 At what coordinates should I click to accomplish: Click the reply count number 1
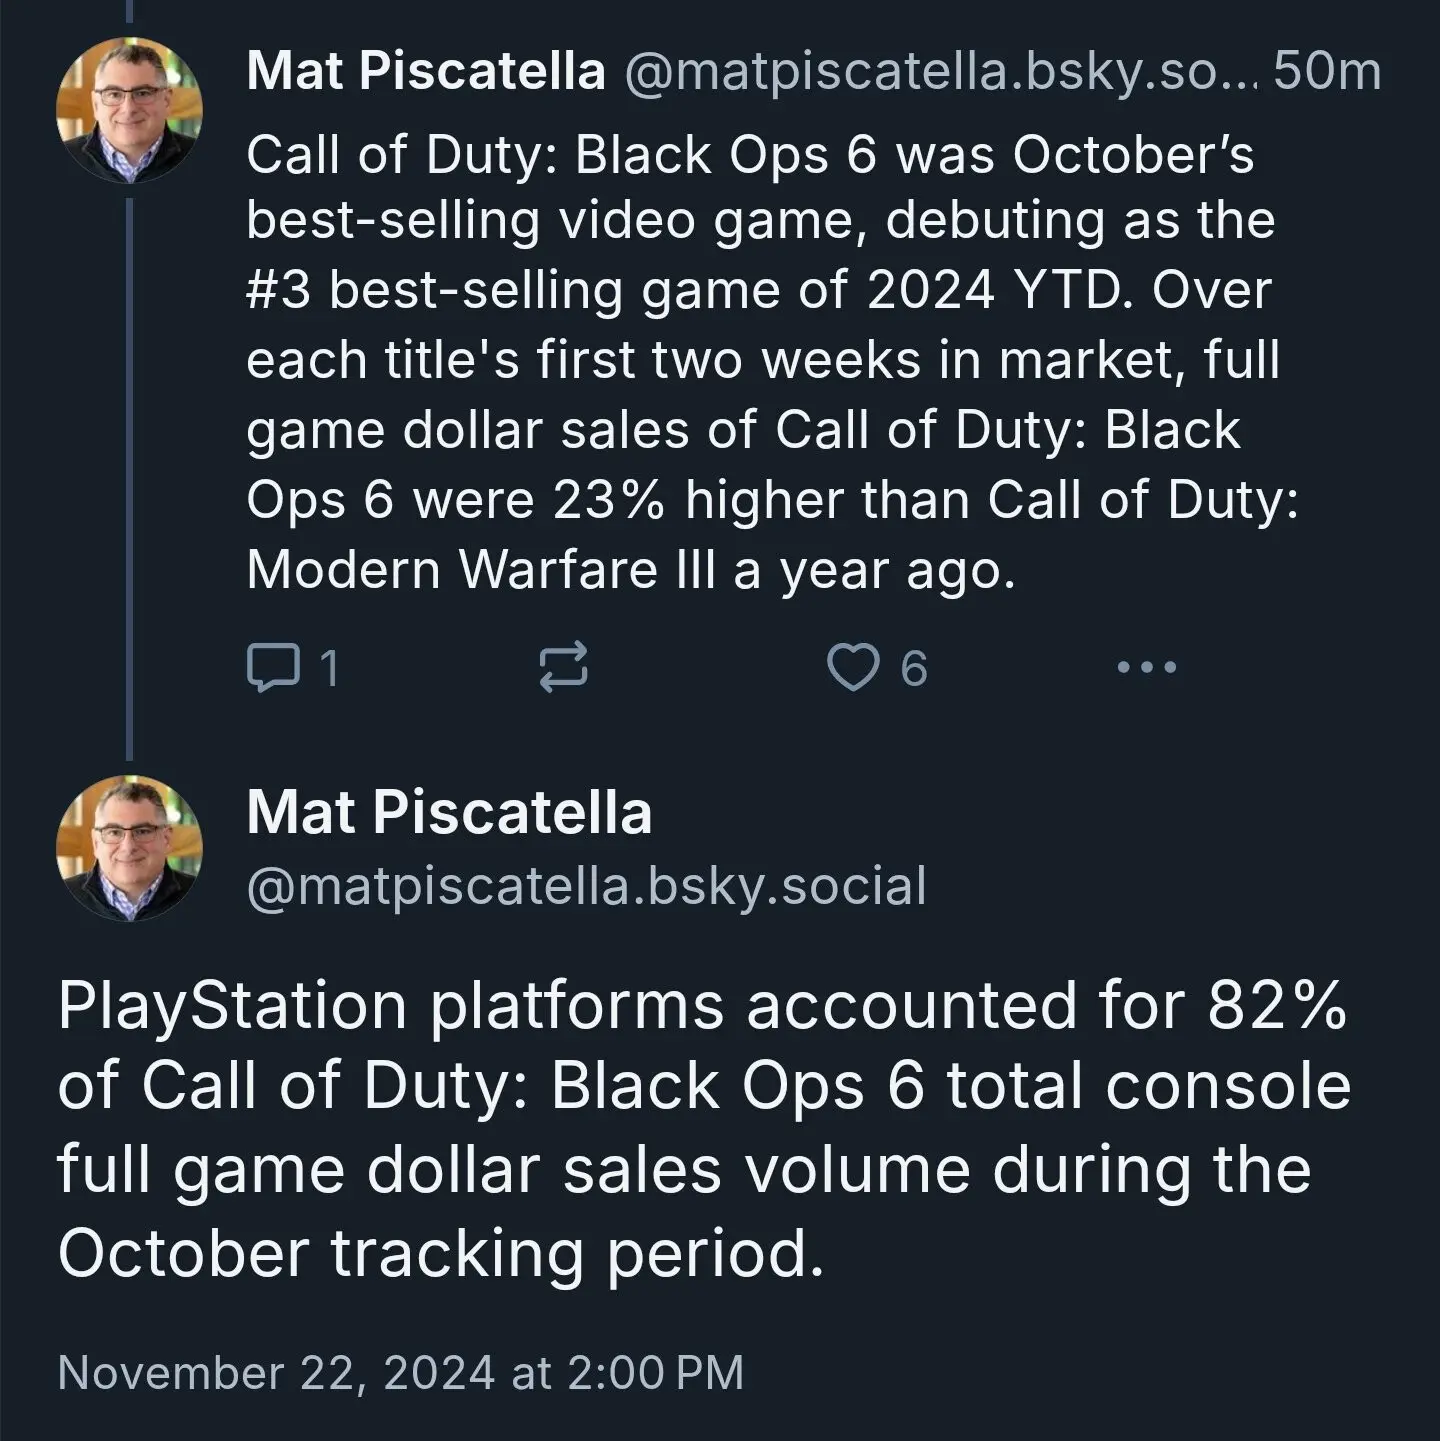pyautogui.click(x=329, y=668)
